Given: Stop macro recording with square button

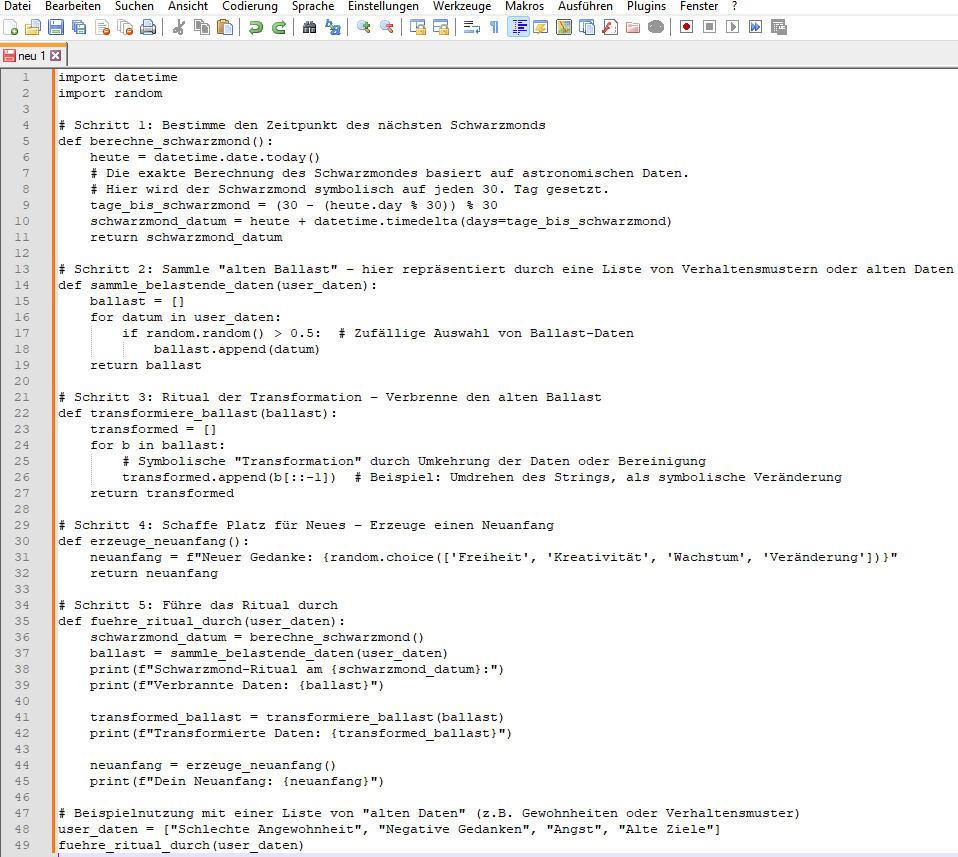Looking at the screenshot, I should 709,27.
